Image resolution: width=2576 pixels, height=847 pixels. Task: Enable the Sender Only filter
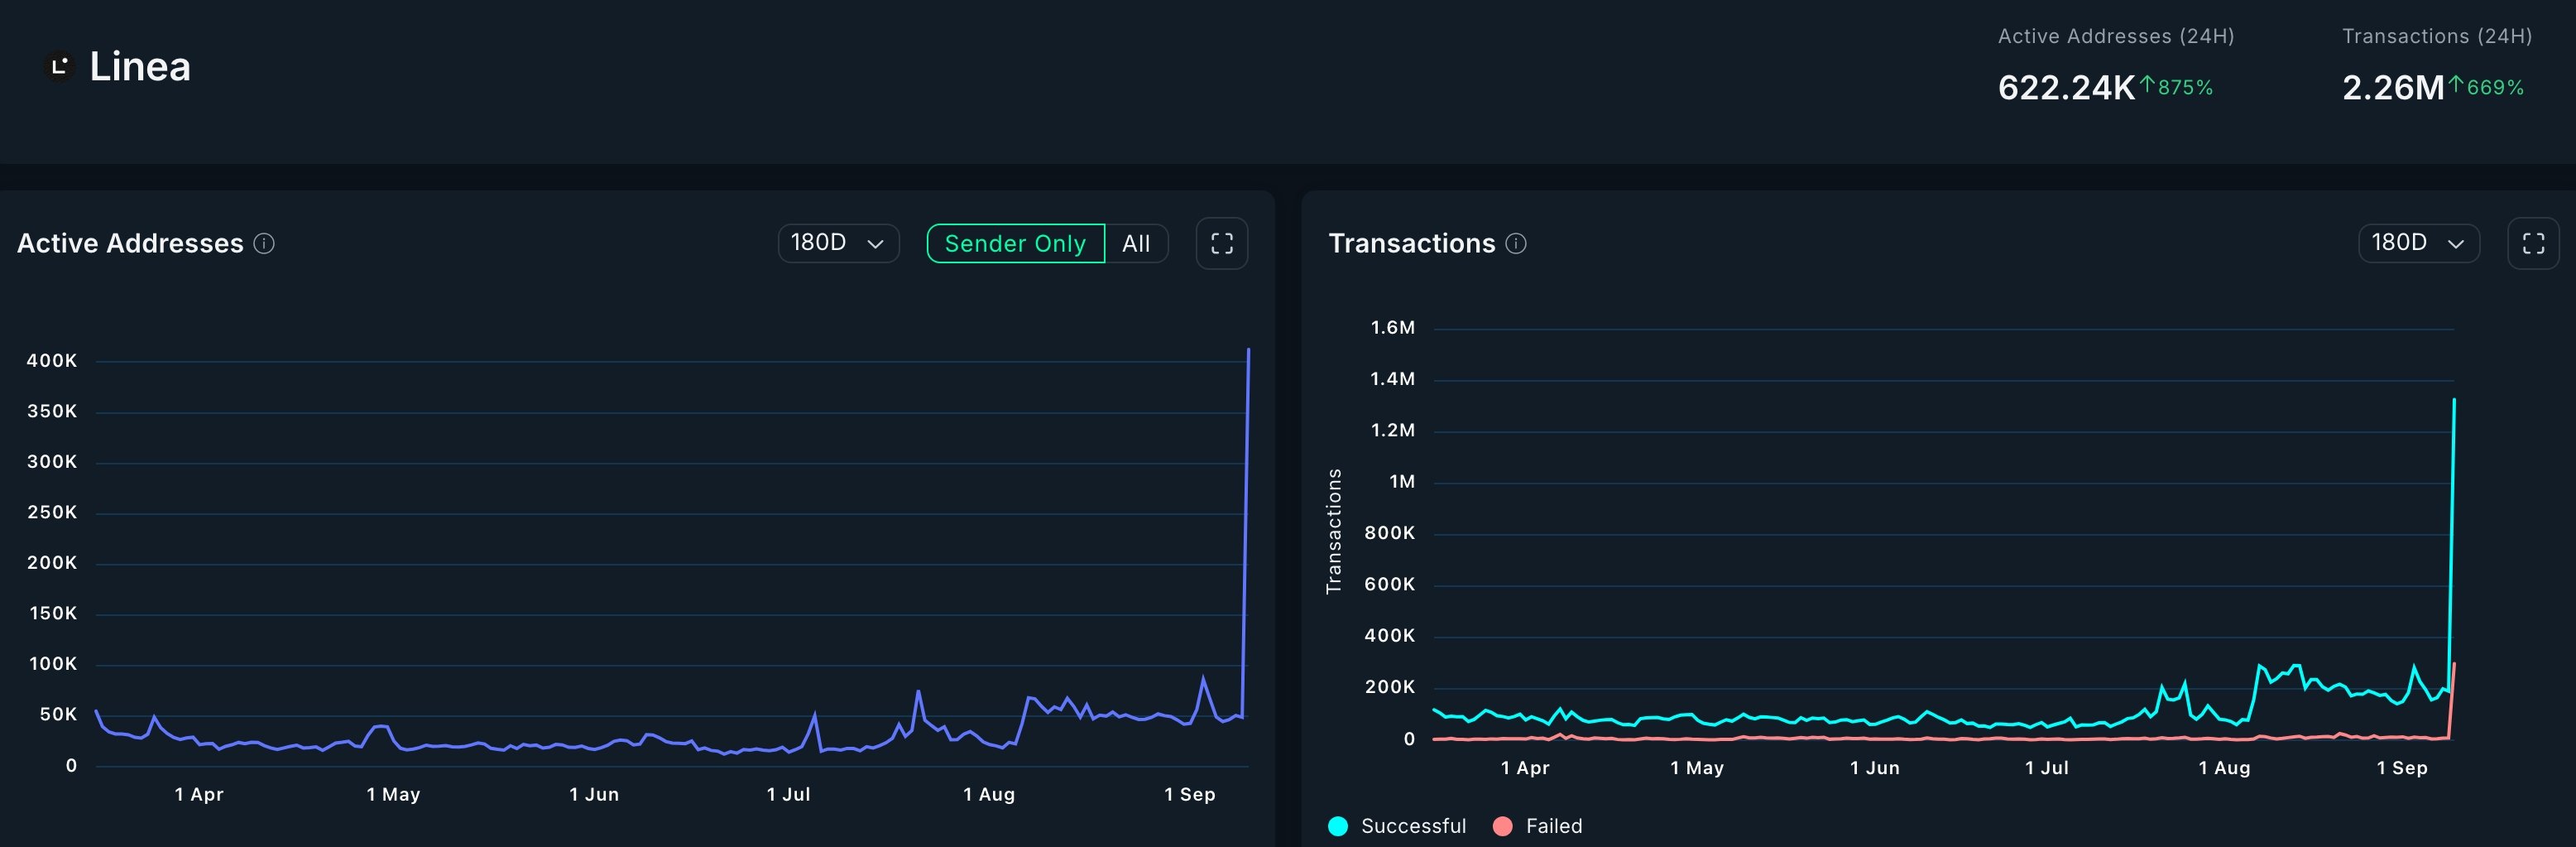(1014, 243)
